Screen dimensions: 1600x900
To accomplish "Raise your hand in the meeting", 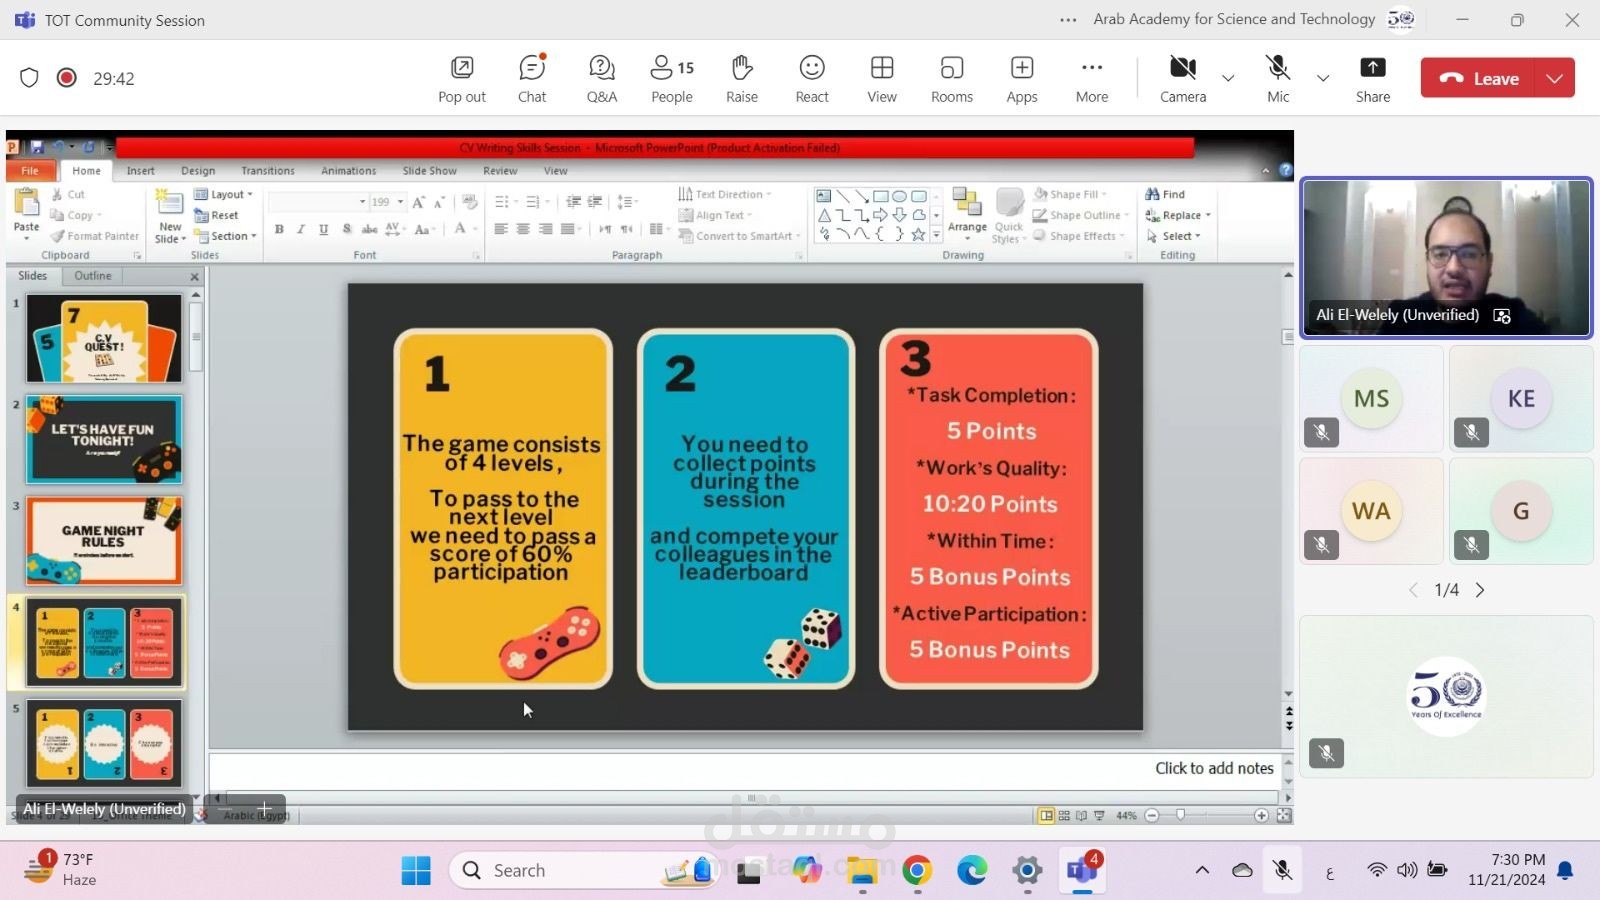I will [x=742, y=79].
